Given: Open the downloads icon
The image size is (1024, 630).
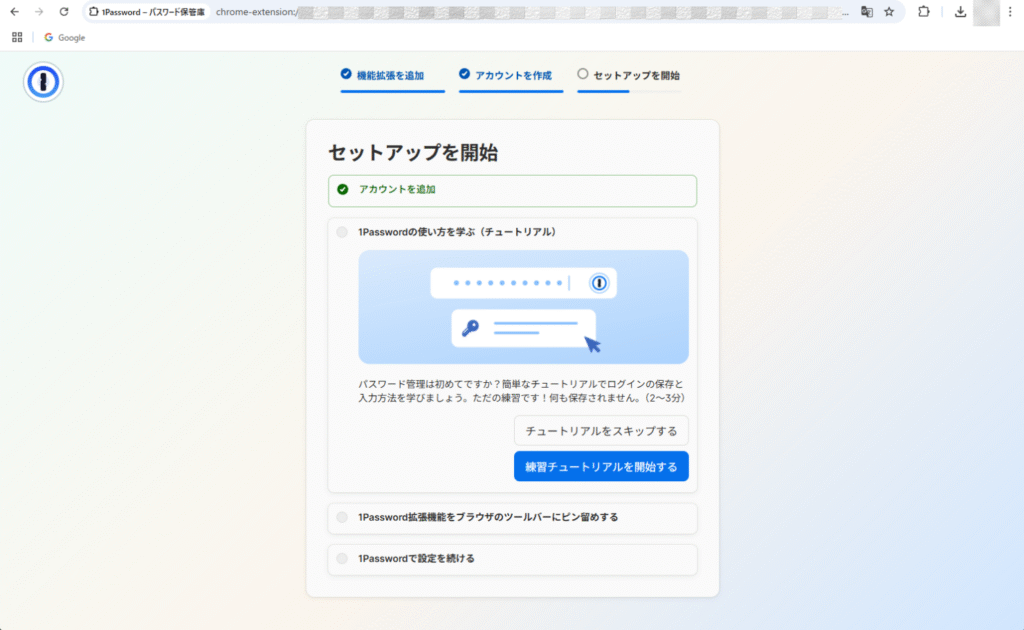Looking at the screenshot, I should tap(960, 12).
